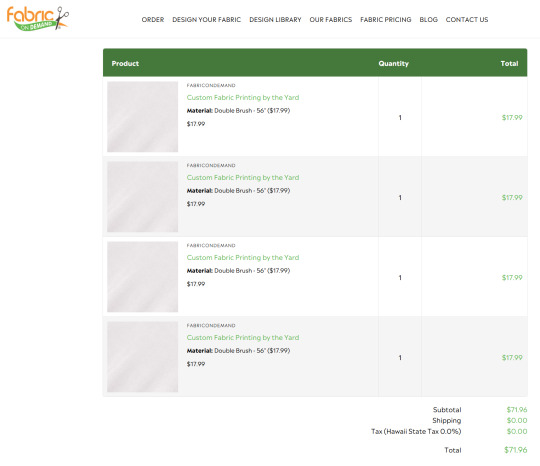Click the Shipping label
540x466 pixels.
(x=447, y=421)
